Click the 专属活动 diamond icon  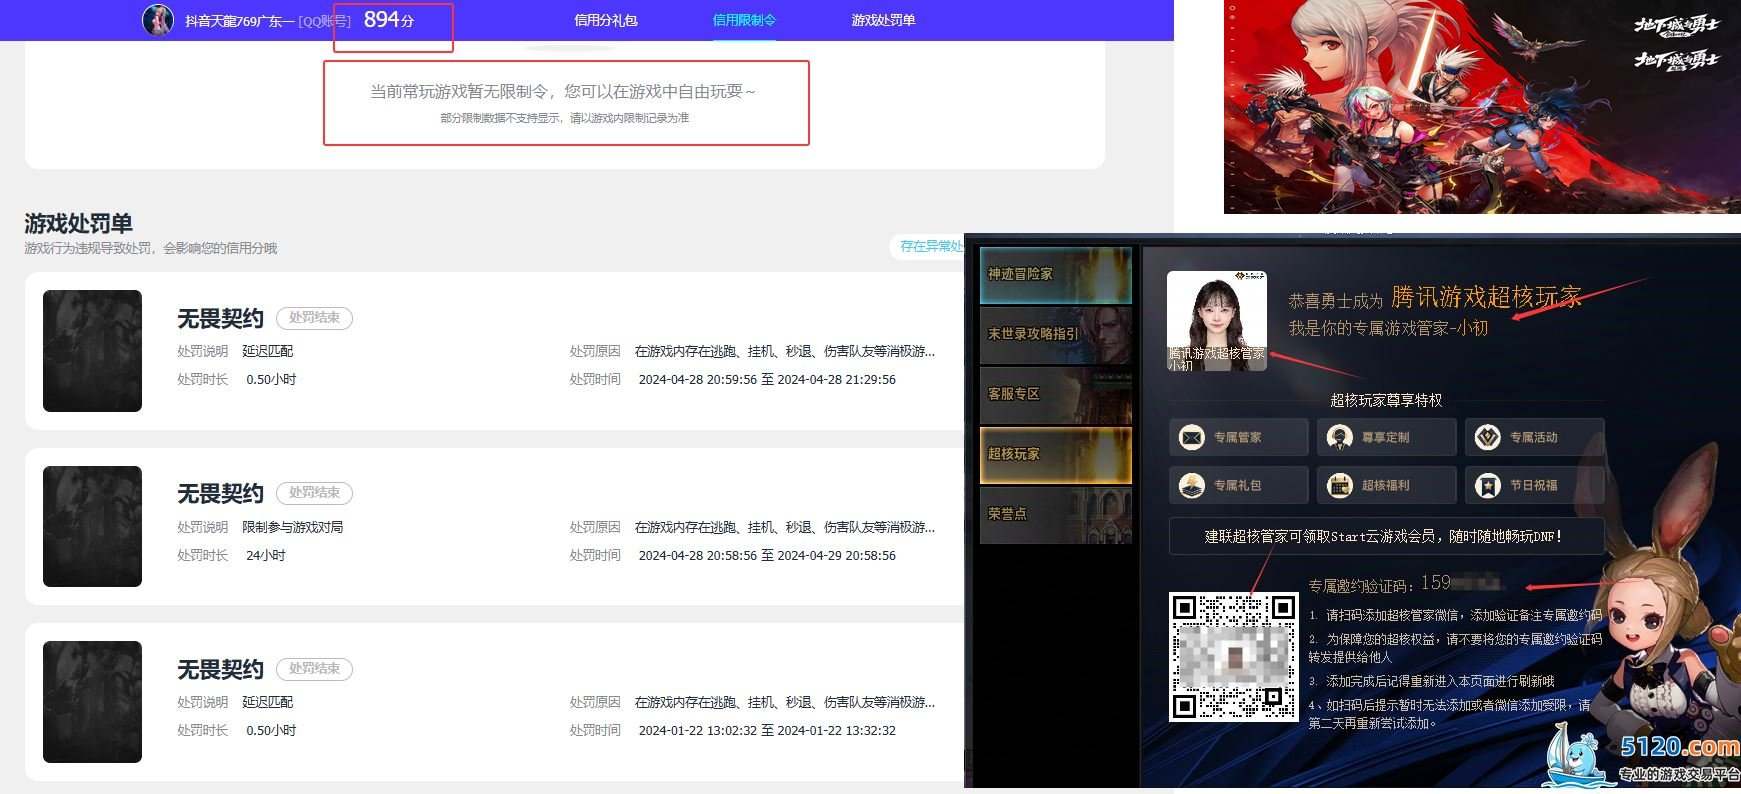[x=1488, y=437]
